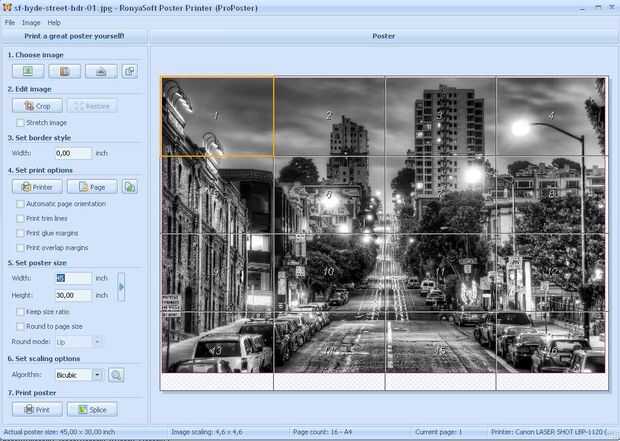Enable Print trim lines checkbox
This screenshot has height=441, width=620.
point(20,219)
